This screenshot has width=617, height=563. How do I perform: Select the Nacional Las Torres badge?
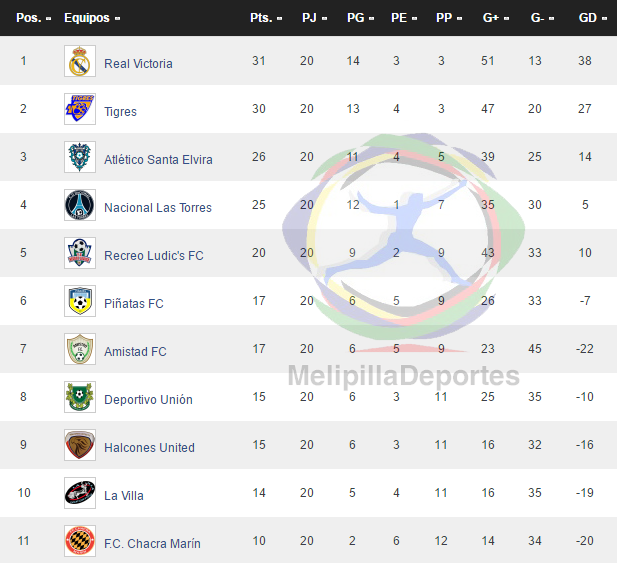tap(80, 205)
